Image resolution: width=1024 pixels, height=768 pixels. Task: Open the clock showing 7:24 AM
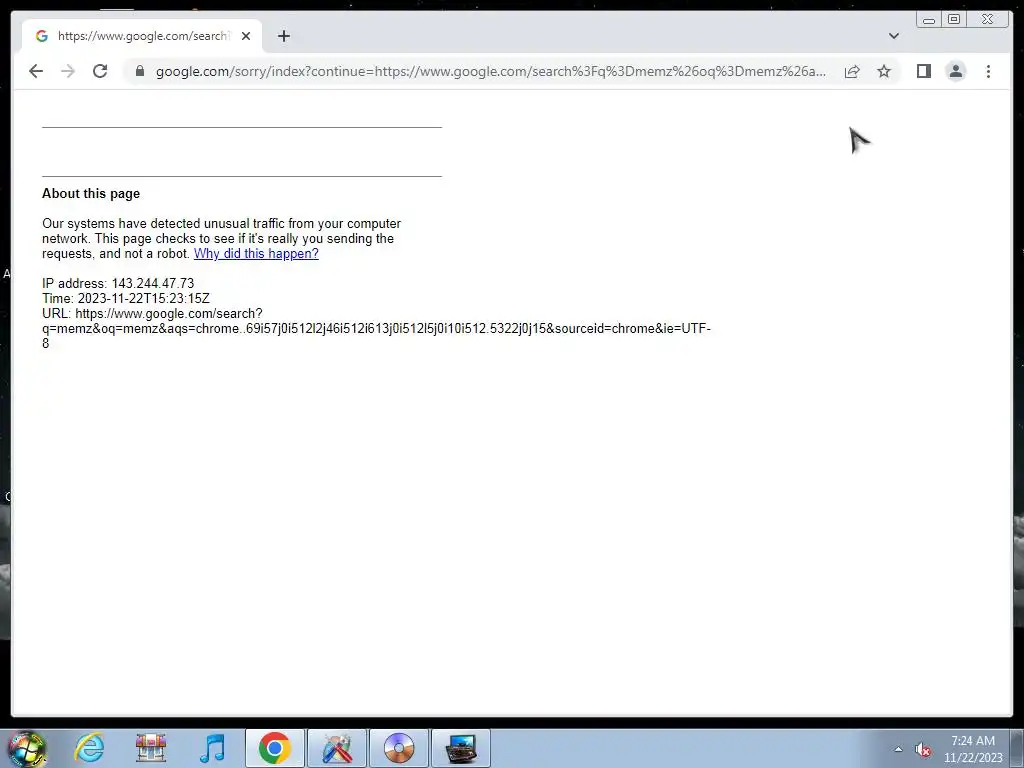tap(972, 748)
